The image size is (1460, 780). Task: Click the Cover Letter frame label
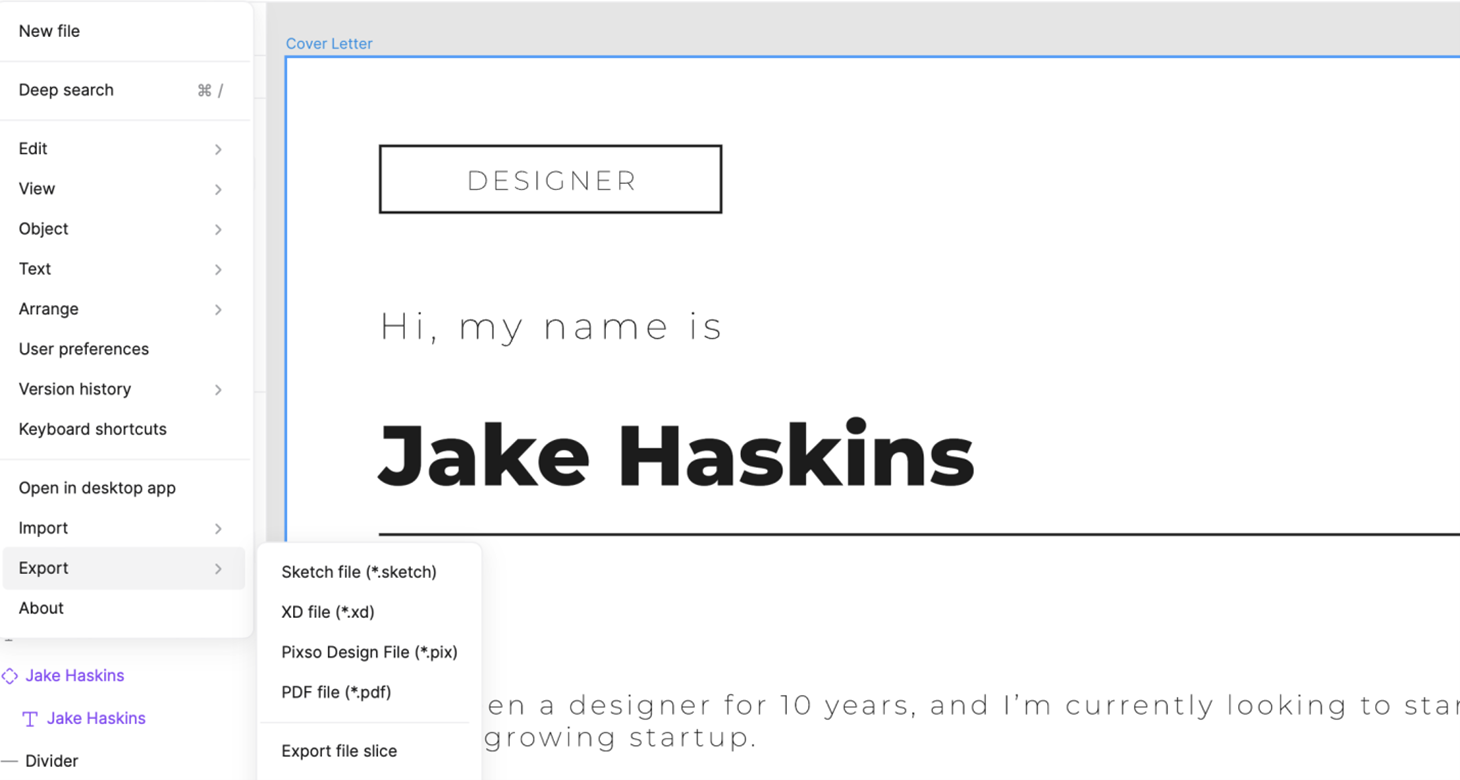pyautogui.click(x=329, y=44)
